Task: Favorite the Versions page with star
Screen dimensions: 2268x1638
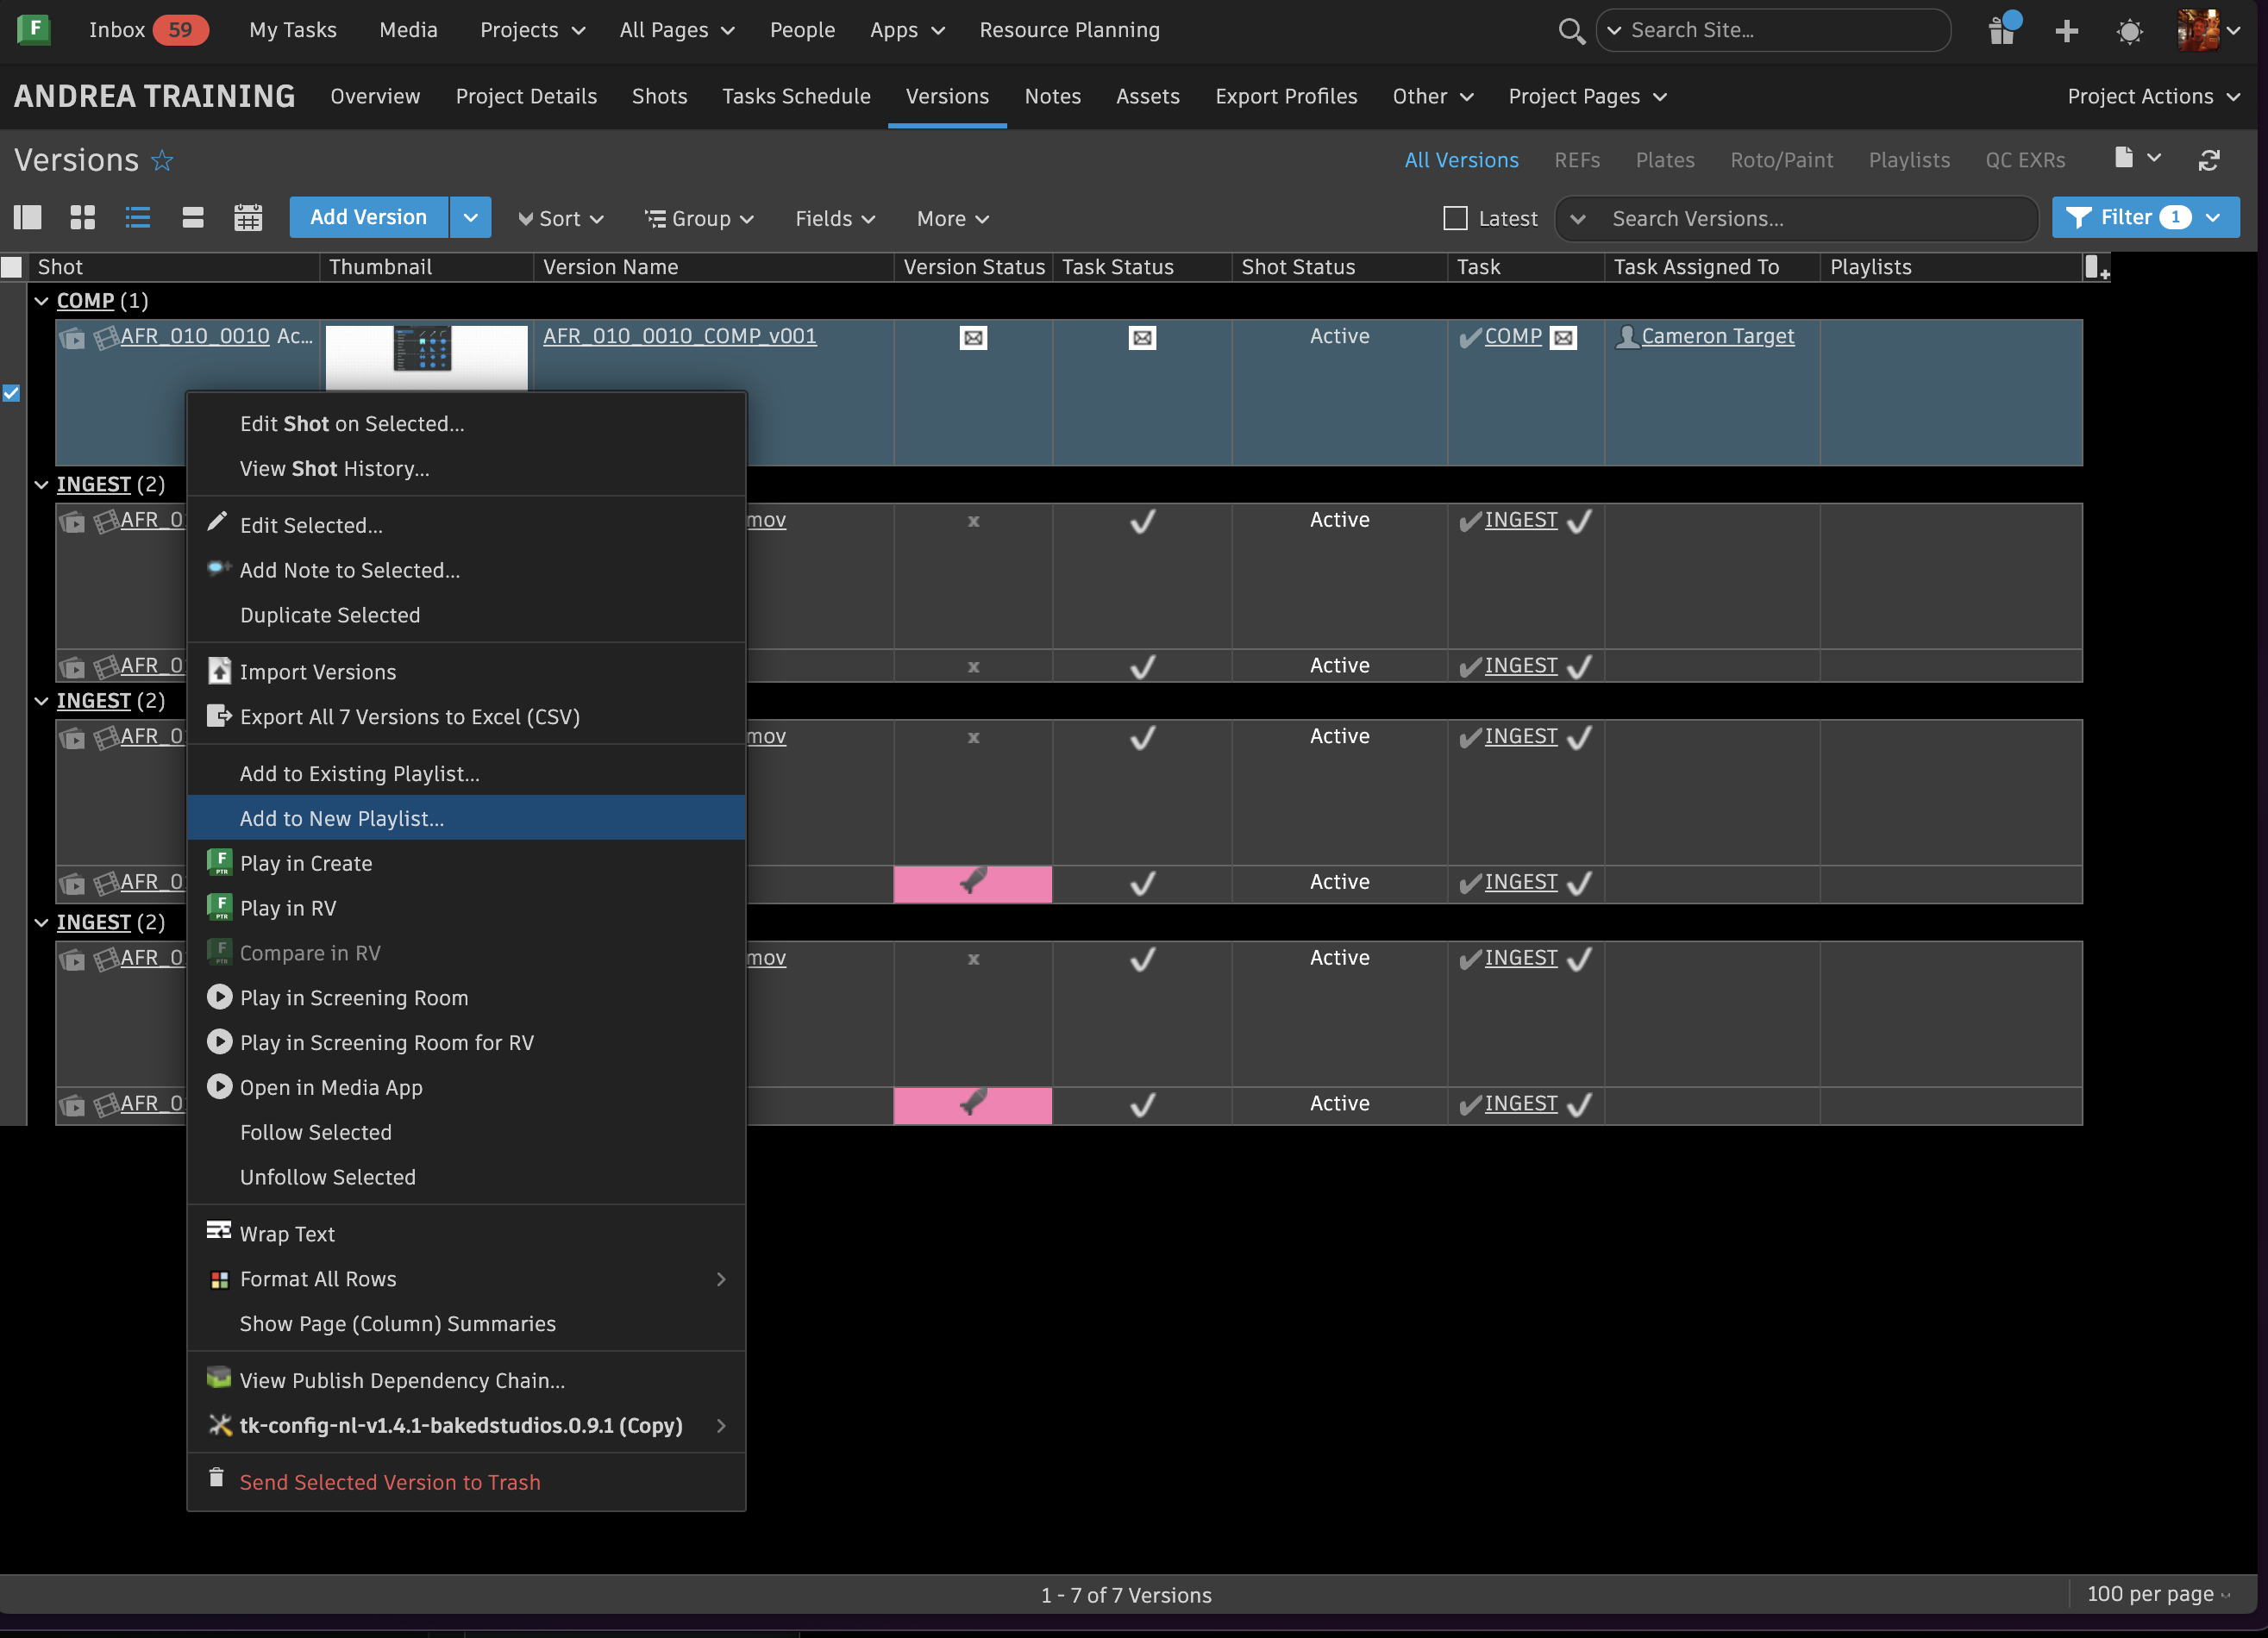Action: (x=162, y=161)
